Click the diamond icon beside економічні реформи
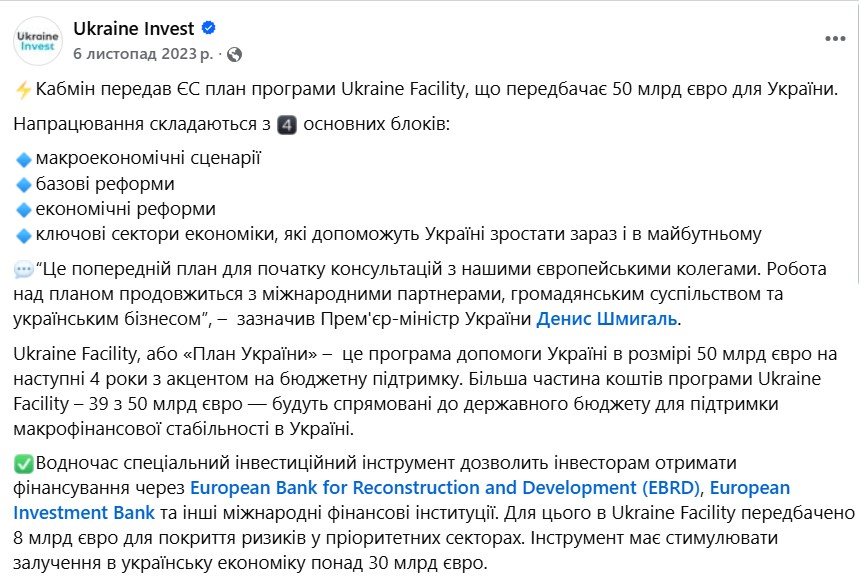 [21, 211]
